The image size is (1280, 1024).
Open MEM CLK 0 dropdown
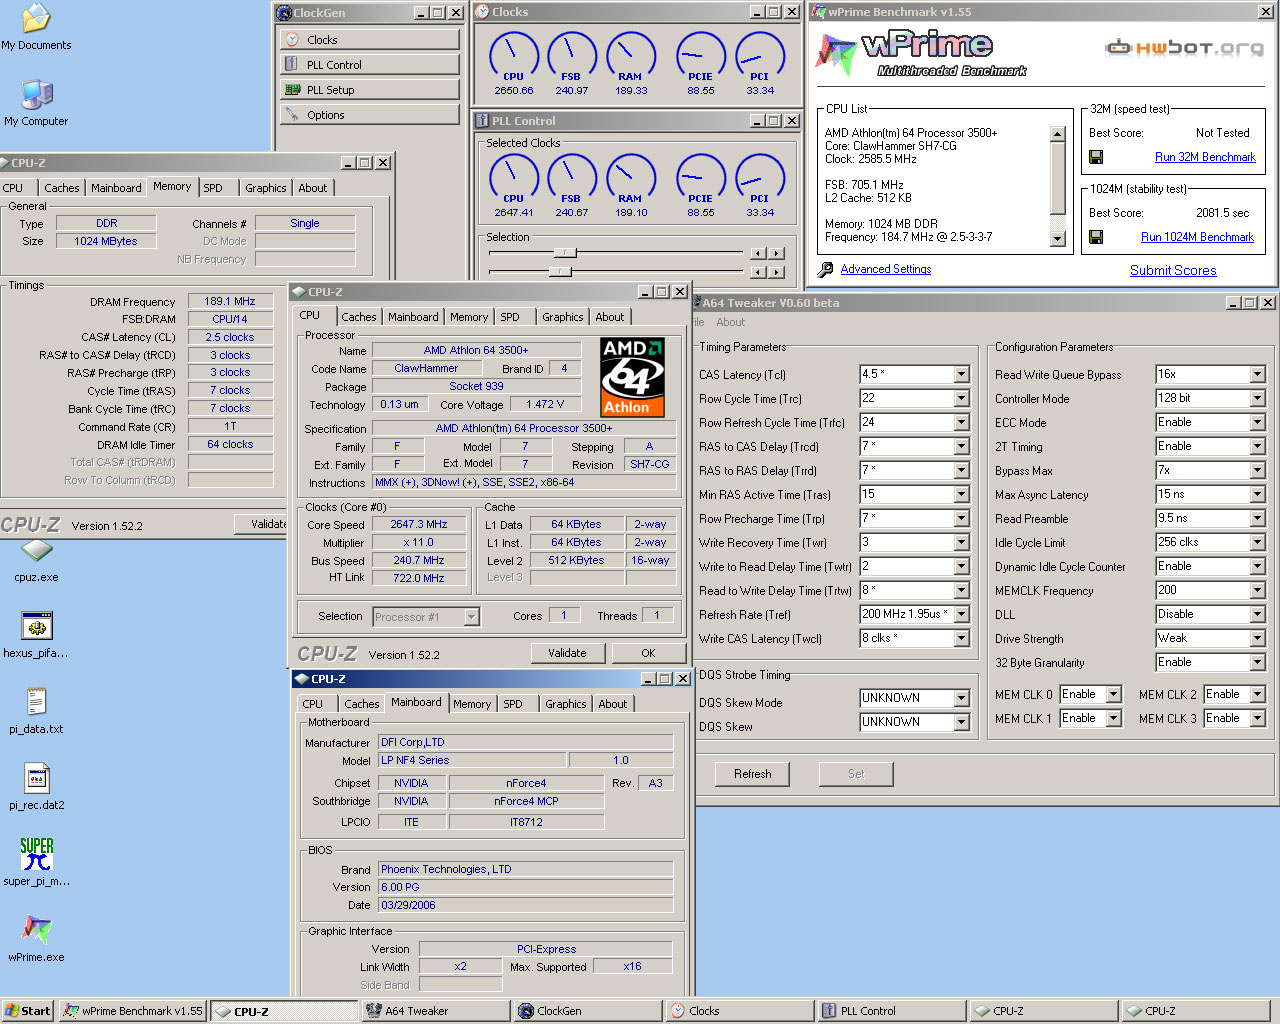1113,694
